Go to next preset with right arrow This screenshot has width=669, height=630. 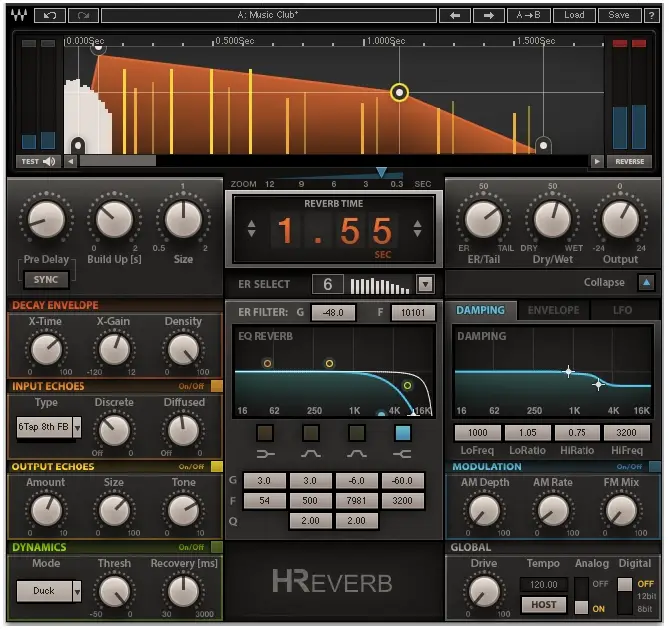click(x=489, y=15)
